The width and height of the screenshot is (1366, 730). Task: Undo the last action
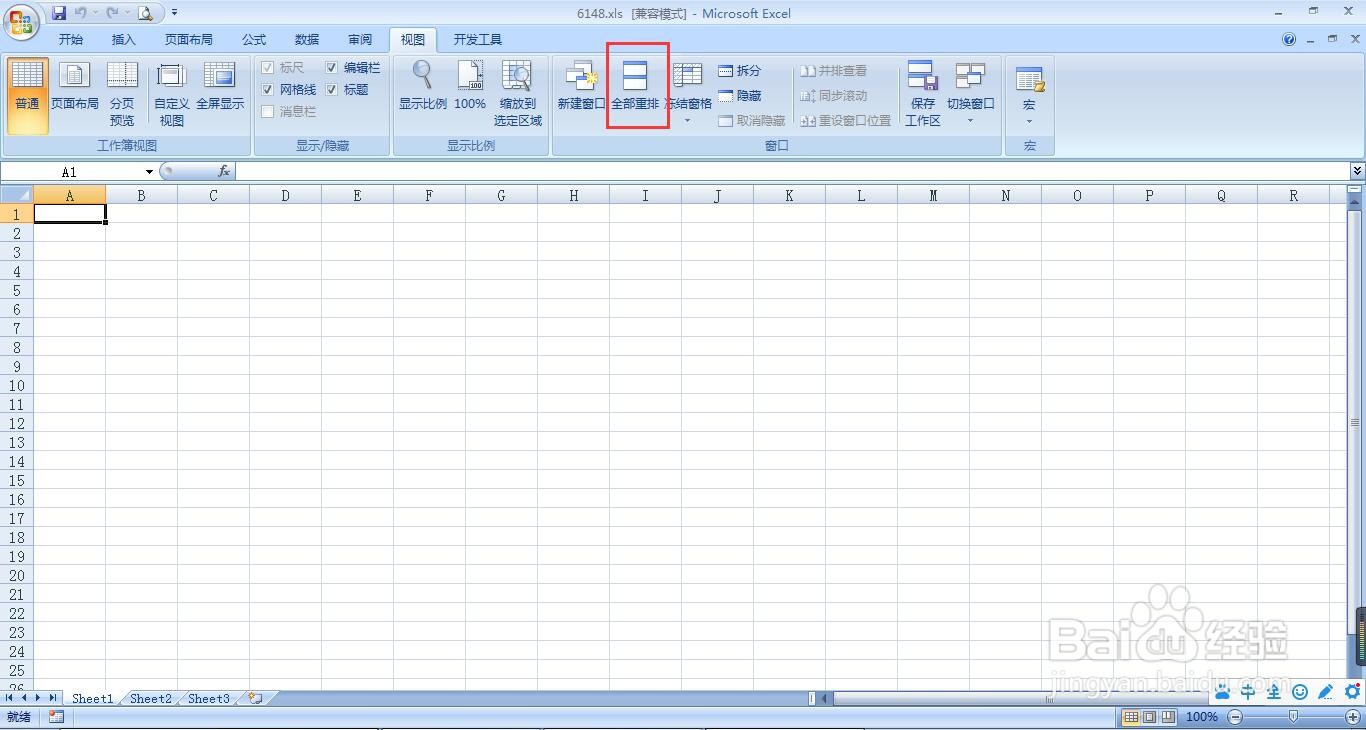(x=81, y=13)
